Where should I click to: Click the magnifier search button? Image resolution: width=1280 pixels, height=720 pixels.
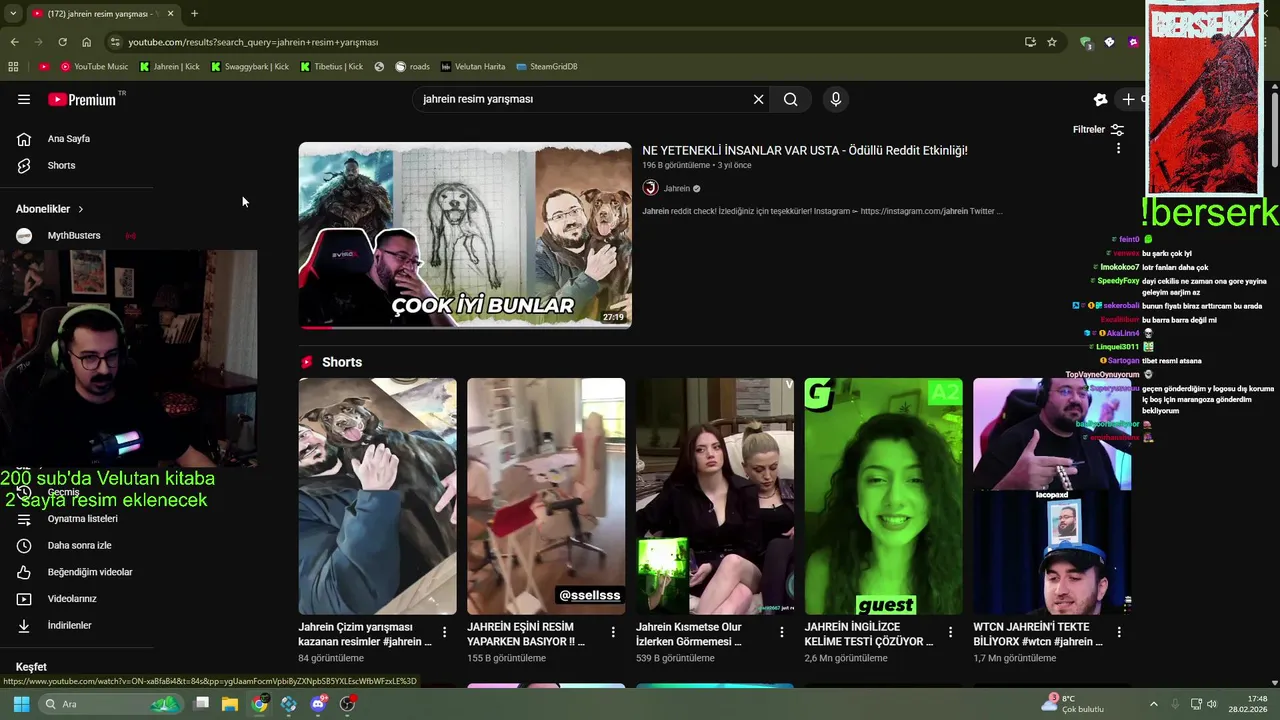(790, 99)
